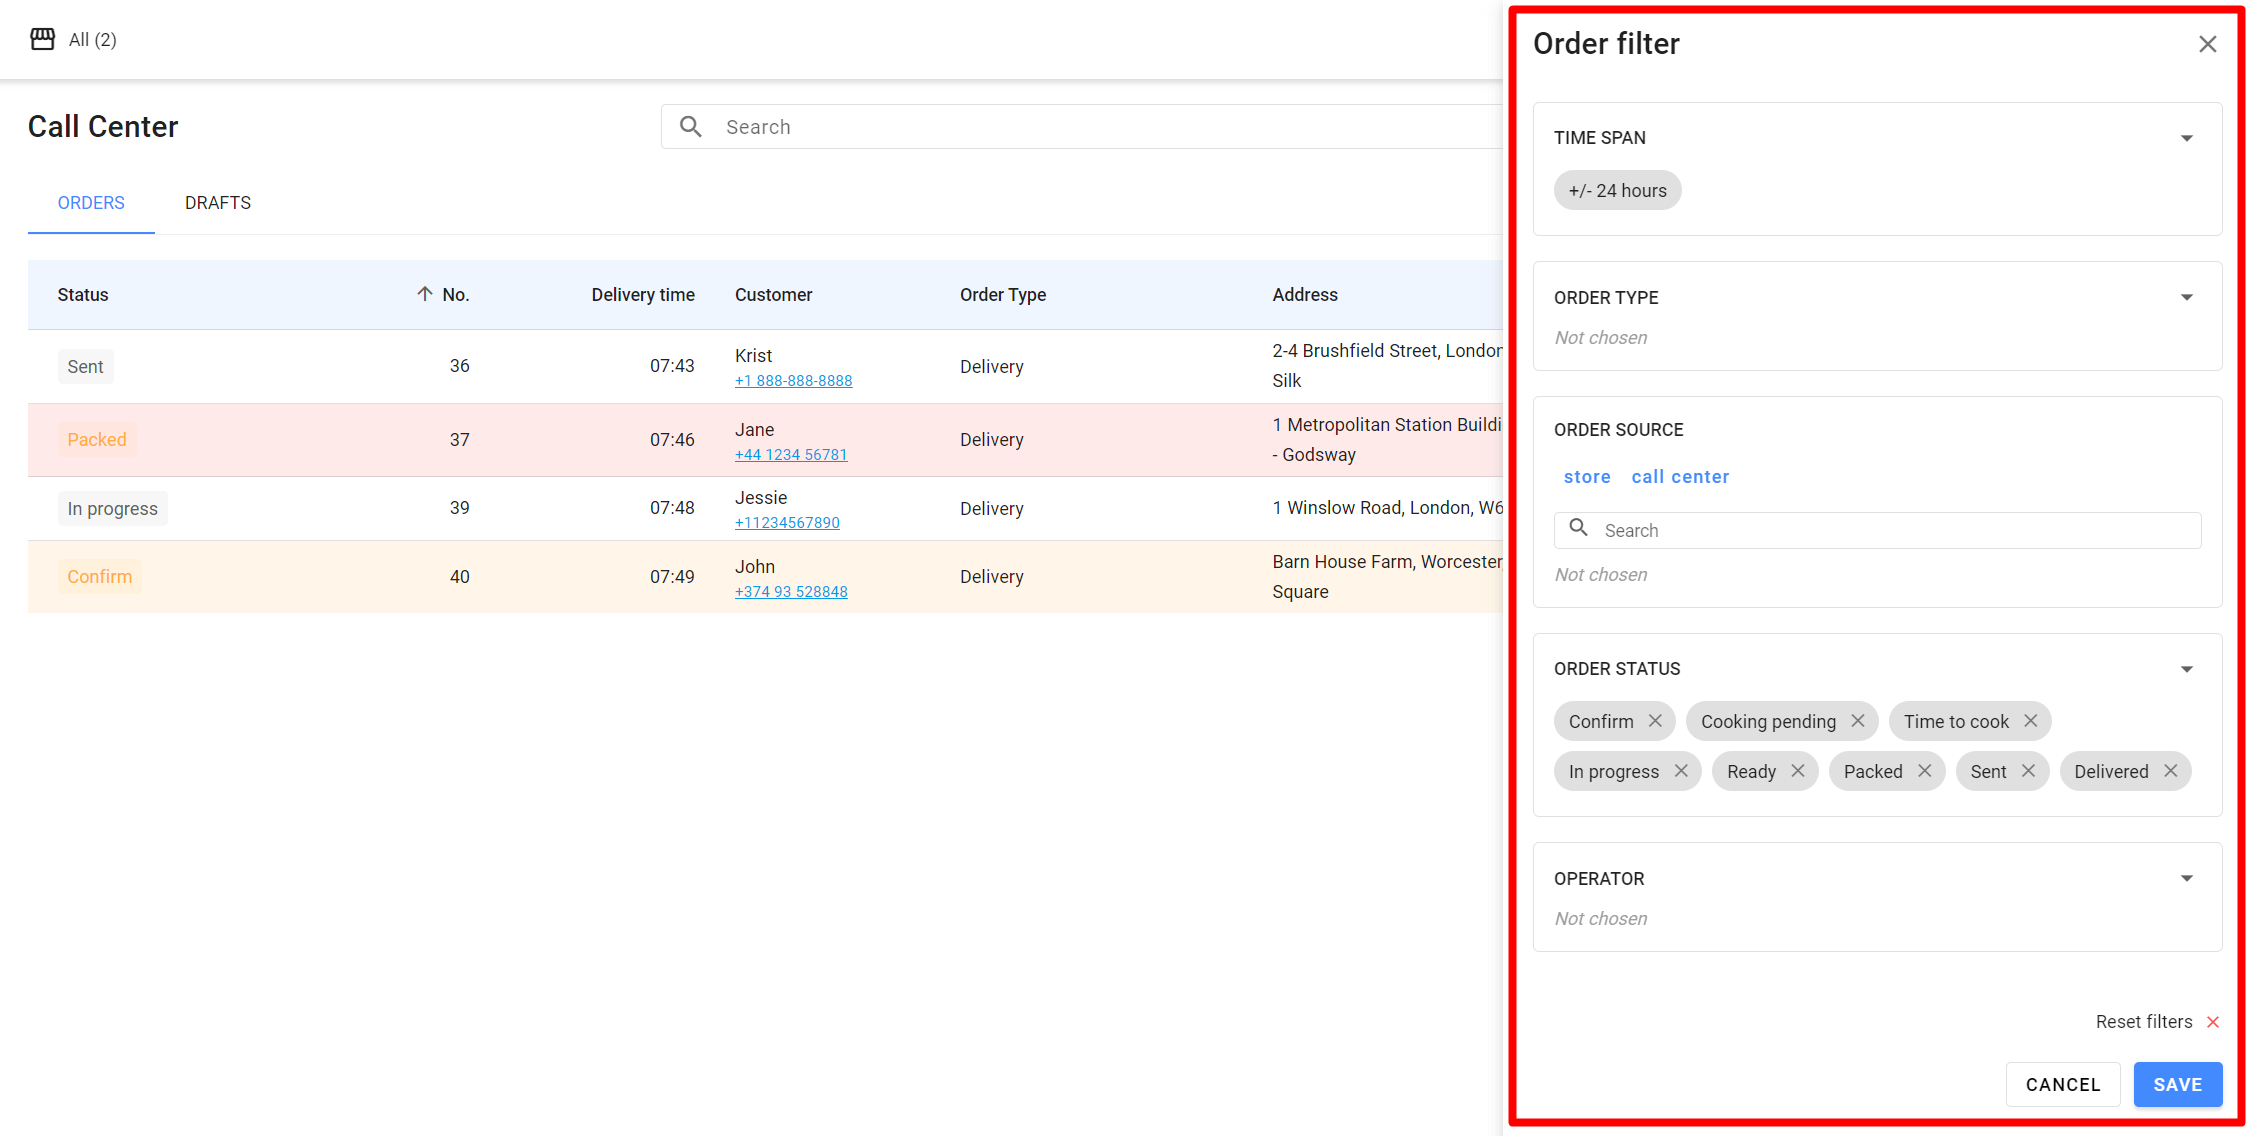Viewport: 2250px width, 1136px height.
Task: Click the store icon next to All (2)
Action: 42,39
